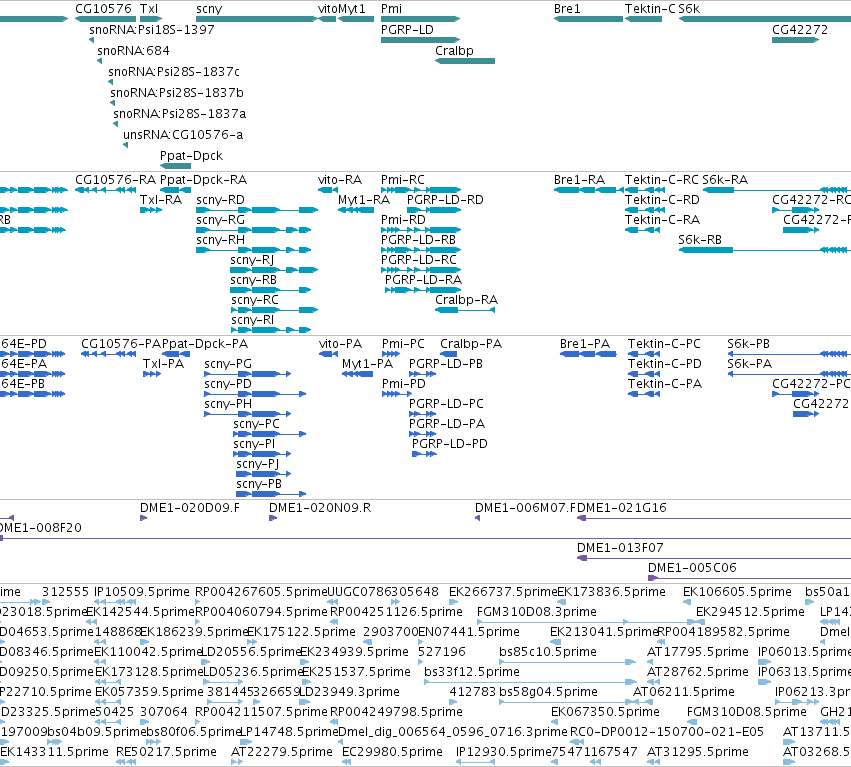Open the PGRP-LD-PD protein label
This screenshot has height=767, width=851.
(449, 444)
